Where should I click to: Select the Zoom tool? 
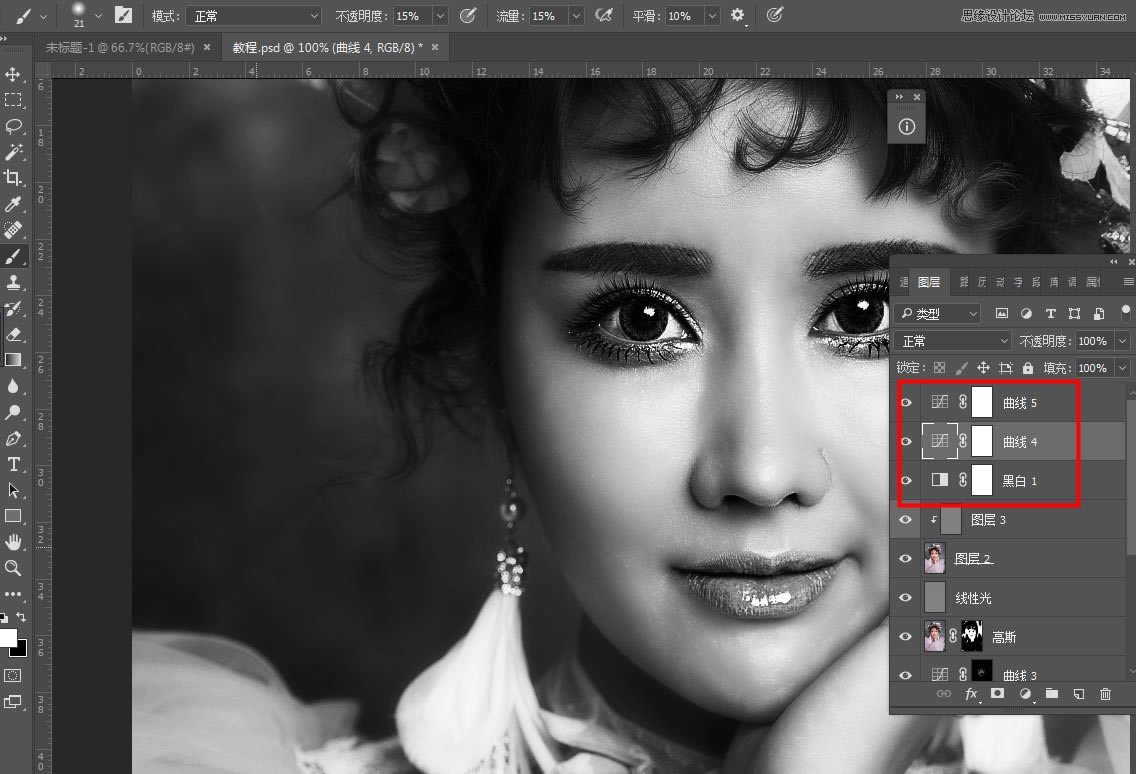click(13, 568)
